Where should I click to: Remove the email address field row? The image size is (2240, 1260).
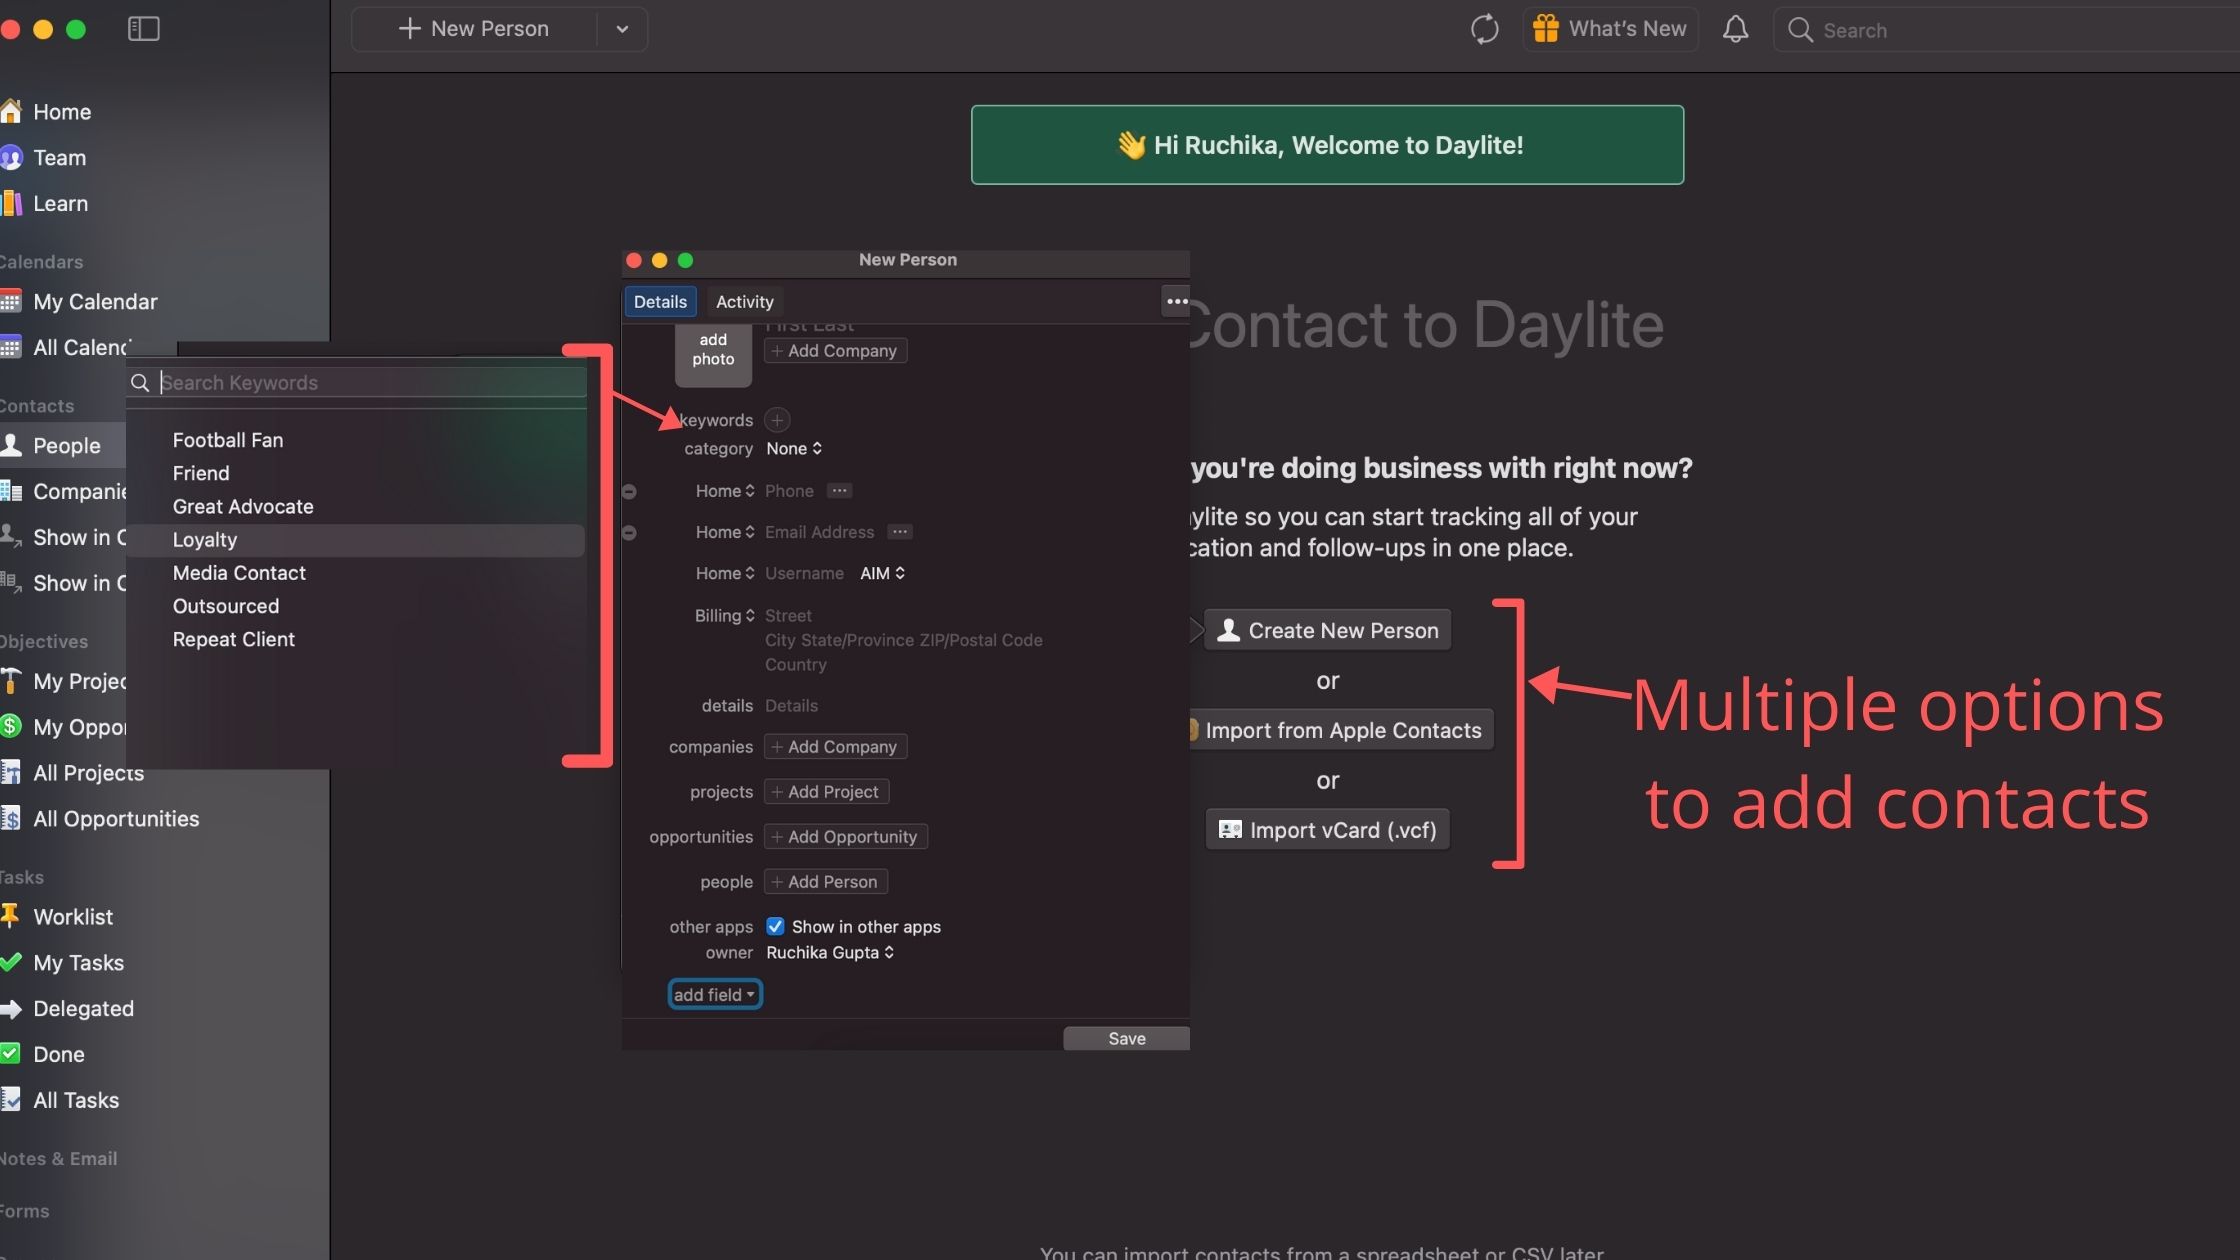click(x=629, y=533)
